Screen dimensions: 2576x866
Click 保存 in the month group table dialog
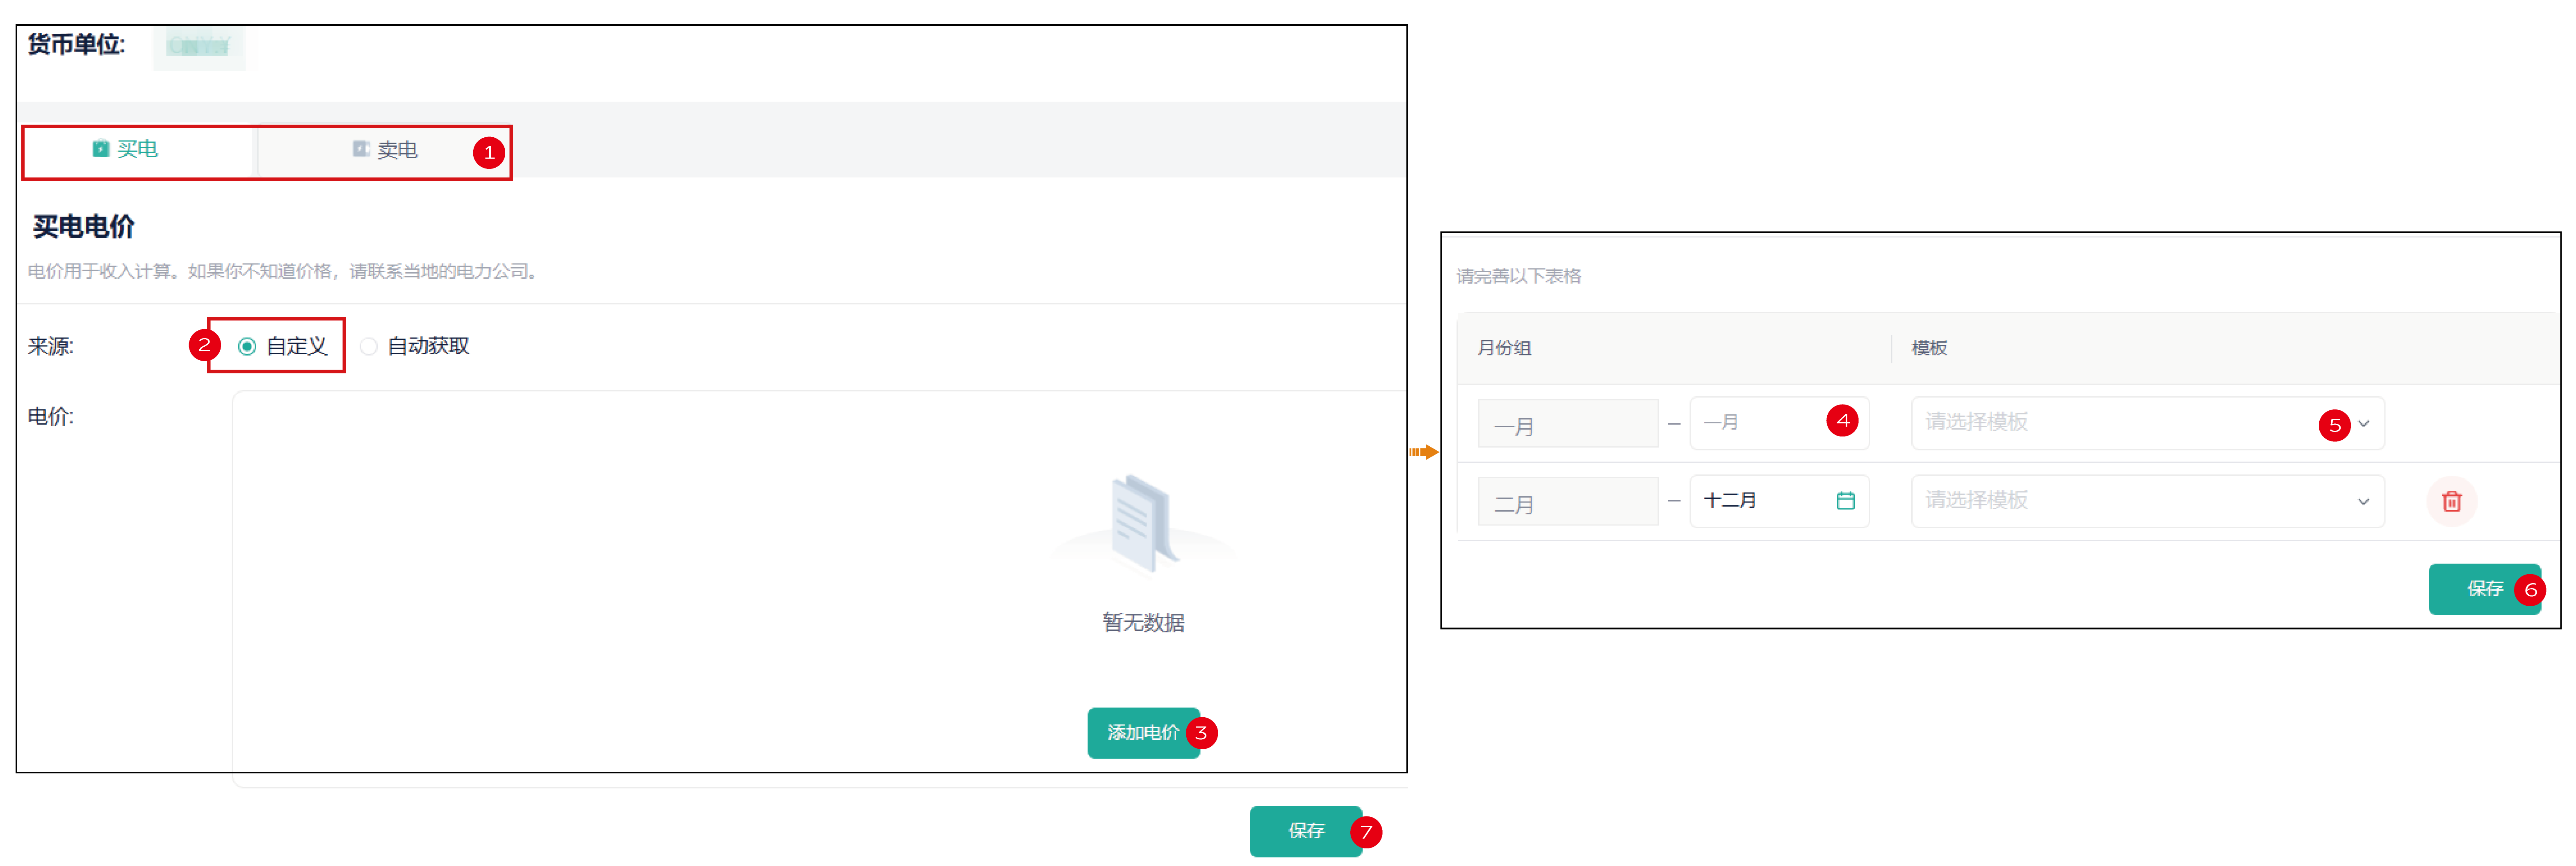pyautogui.click(x=2484, y=589)
